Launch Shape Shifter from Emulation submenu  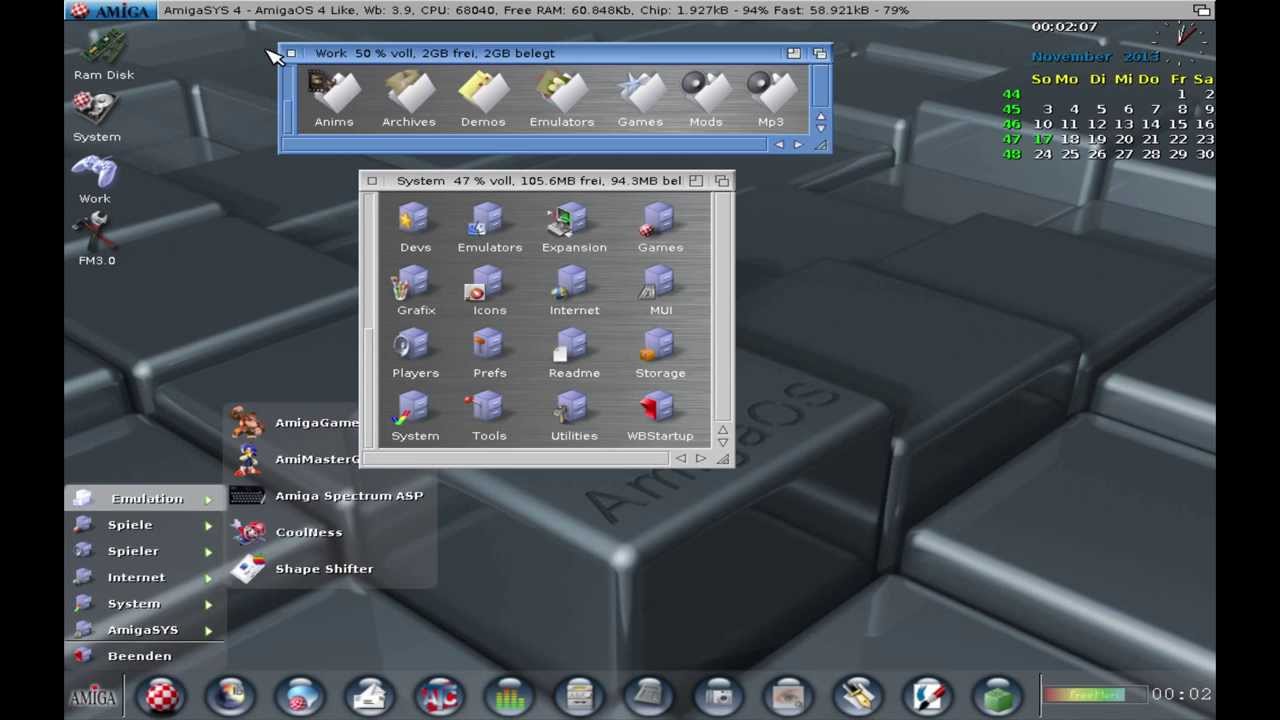(x=302, y=569)
